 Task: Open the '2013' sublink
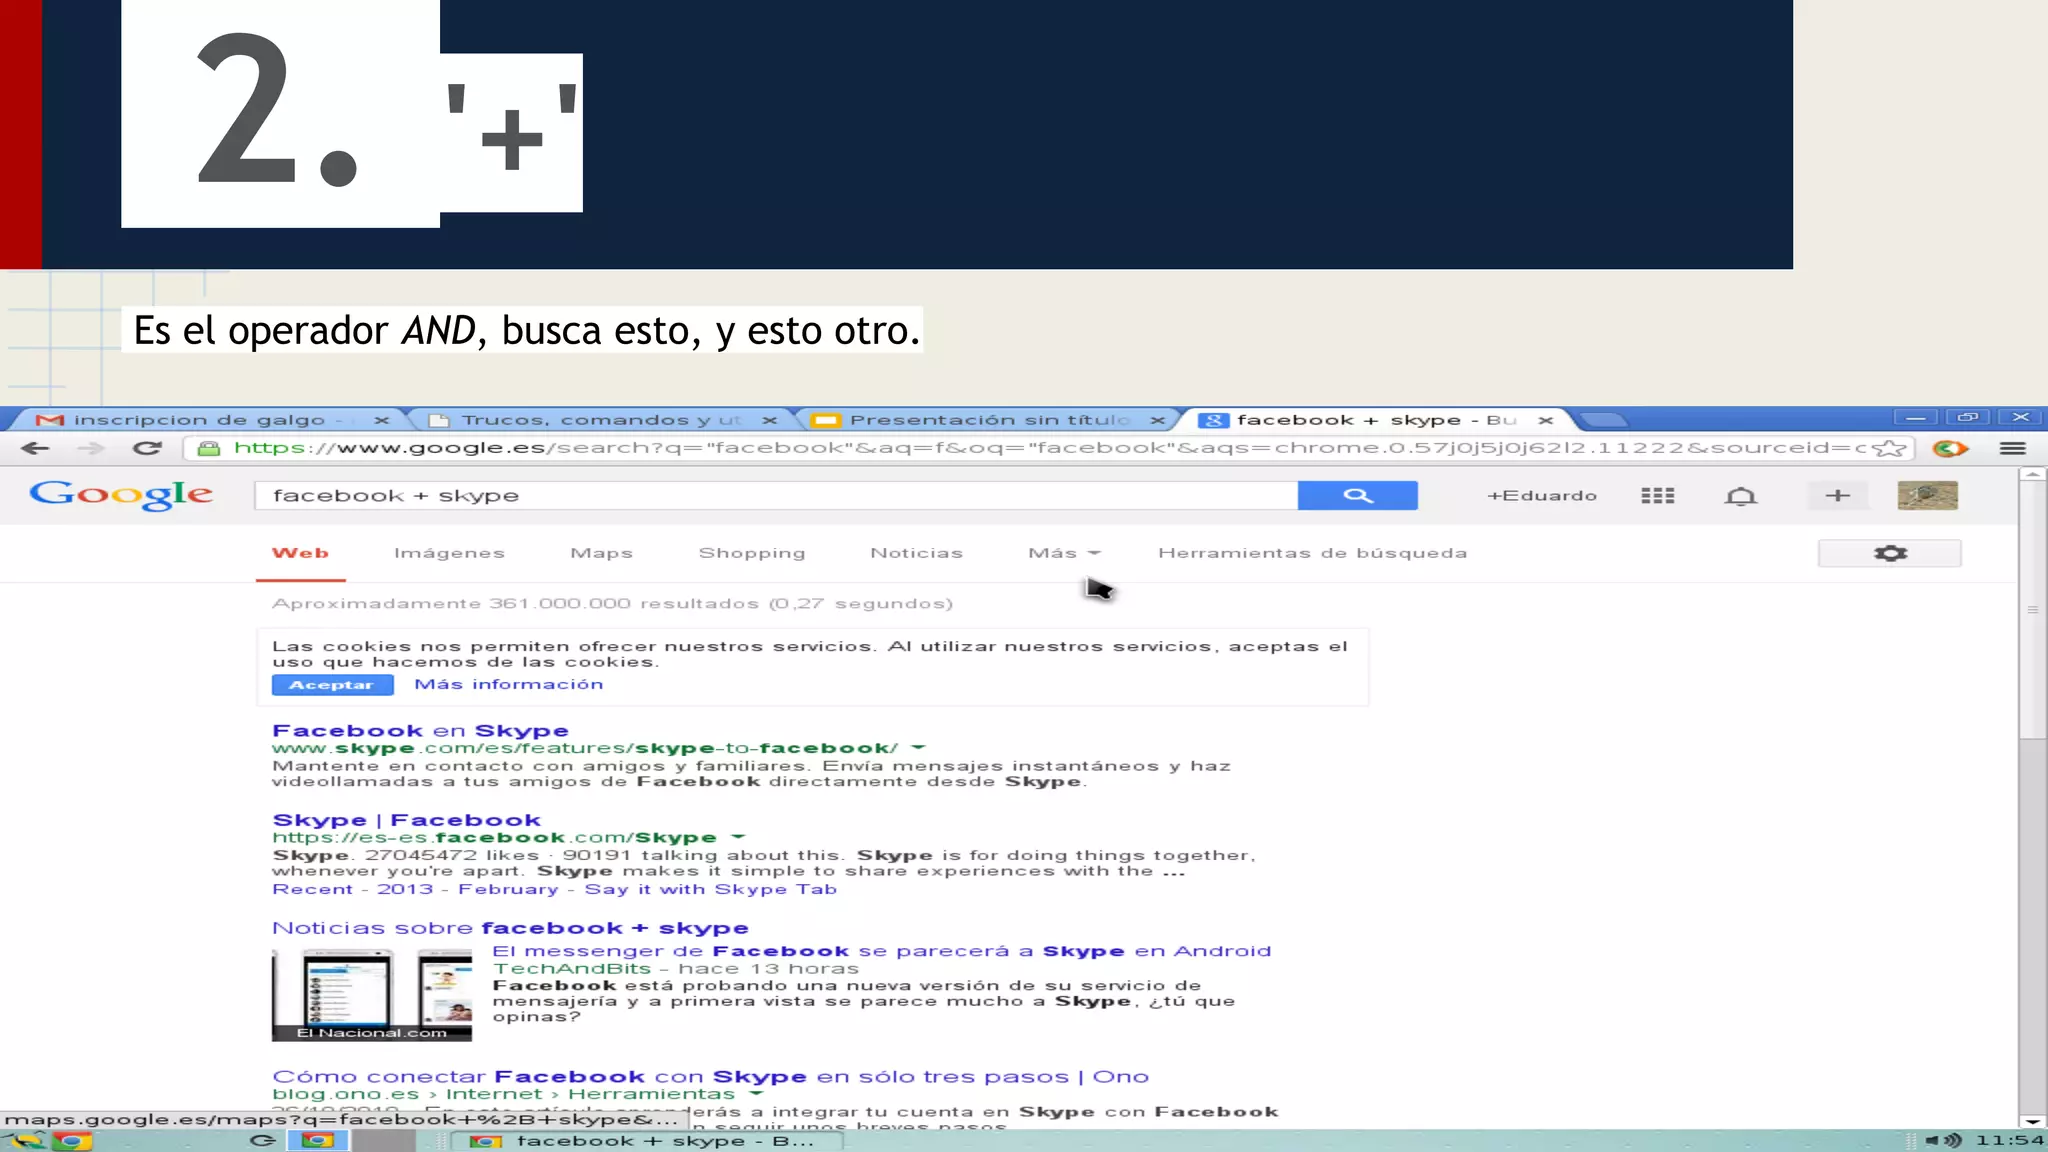point(405,889)
